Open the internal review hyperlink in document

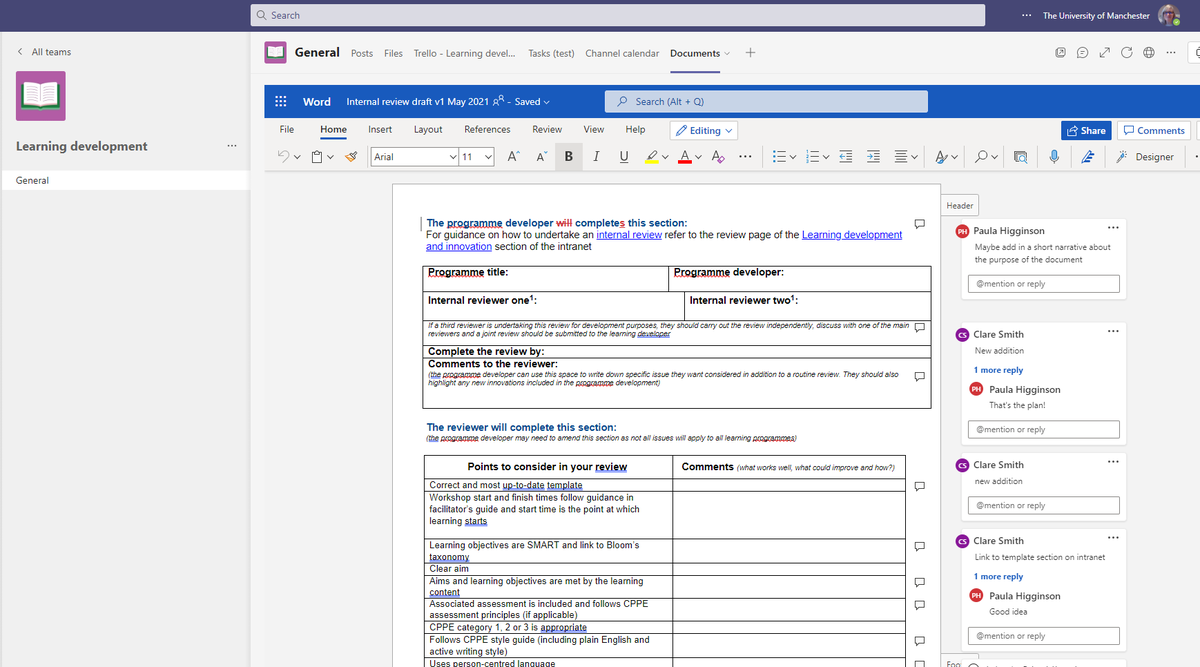[x=629, y=235]
